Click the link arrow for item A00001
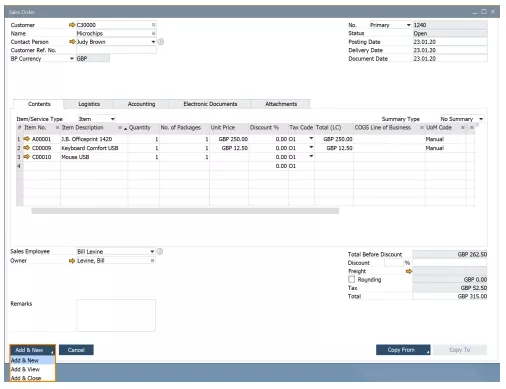Viewport: 506px width, 389px height. (27, 139)
